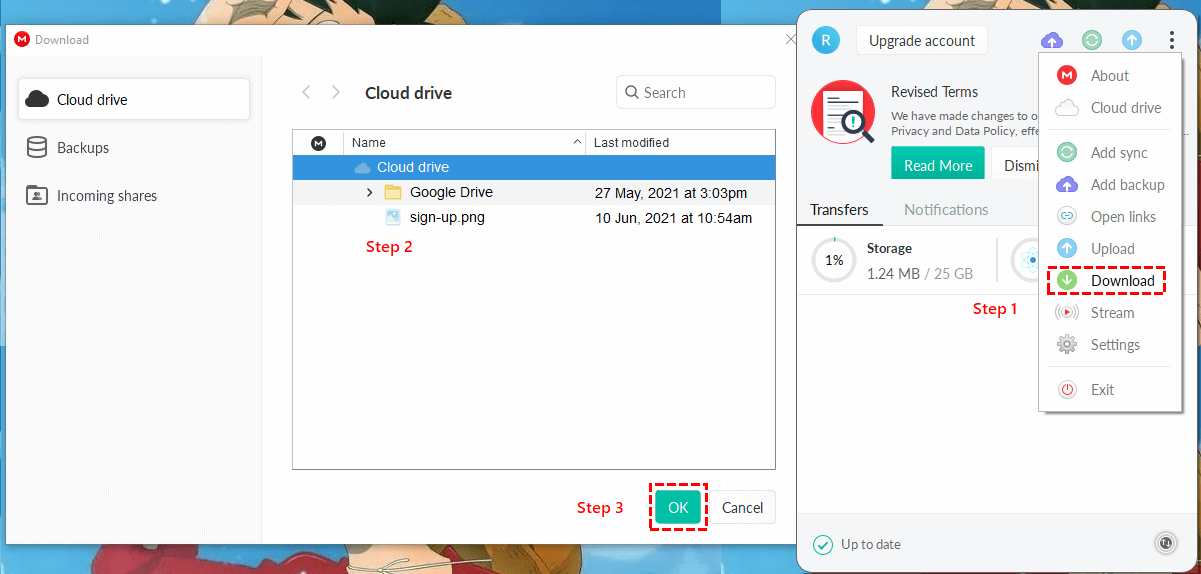The height and width of the screenshot is (574, 1201).
Task: Dismiss the Revised Terms notice
Action: [1015, 165]
